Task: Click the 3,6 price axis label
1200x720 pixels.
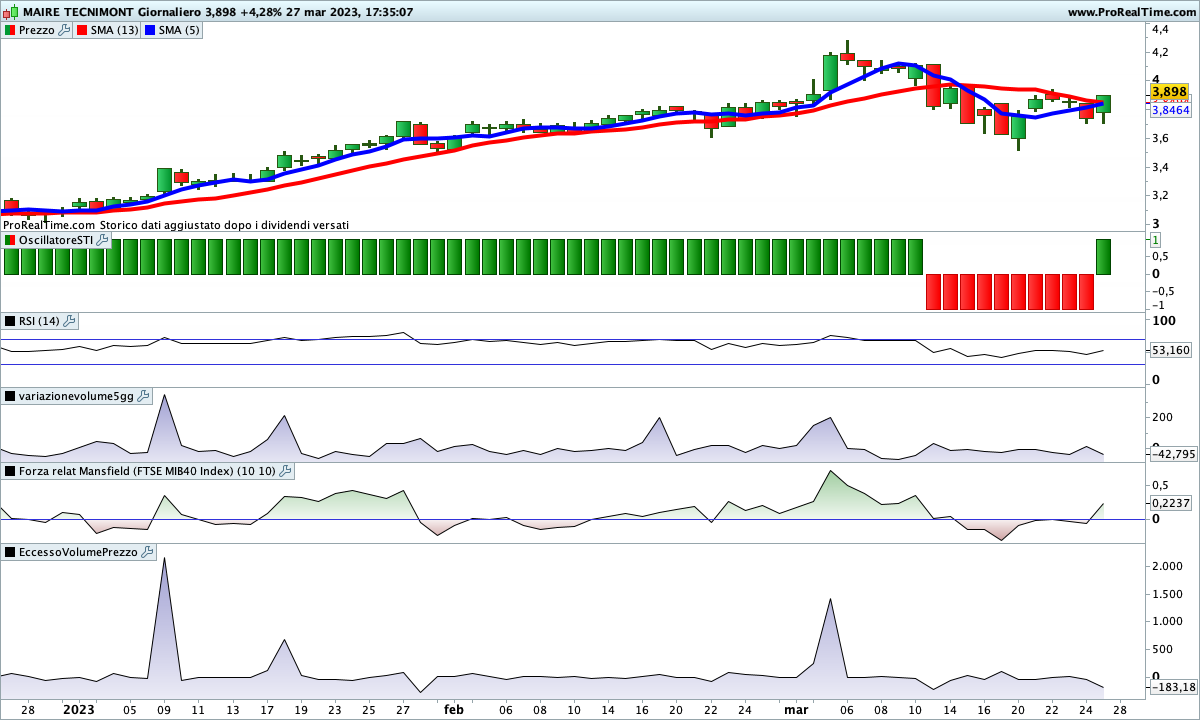Action: [1160, 138]
